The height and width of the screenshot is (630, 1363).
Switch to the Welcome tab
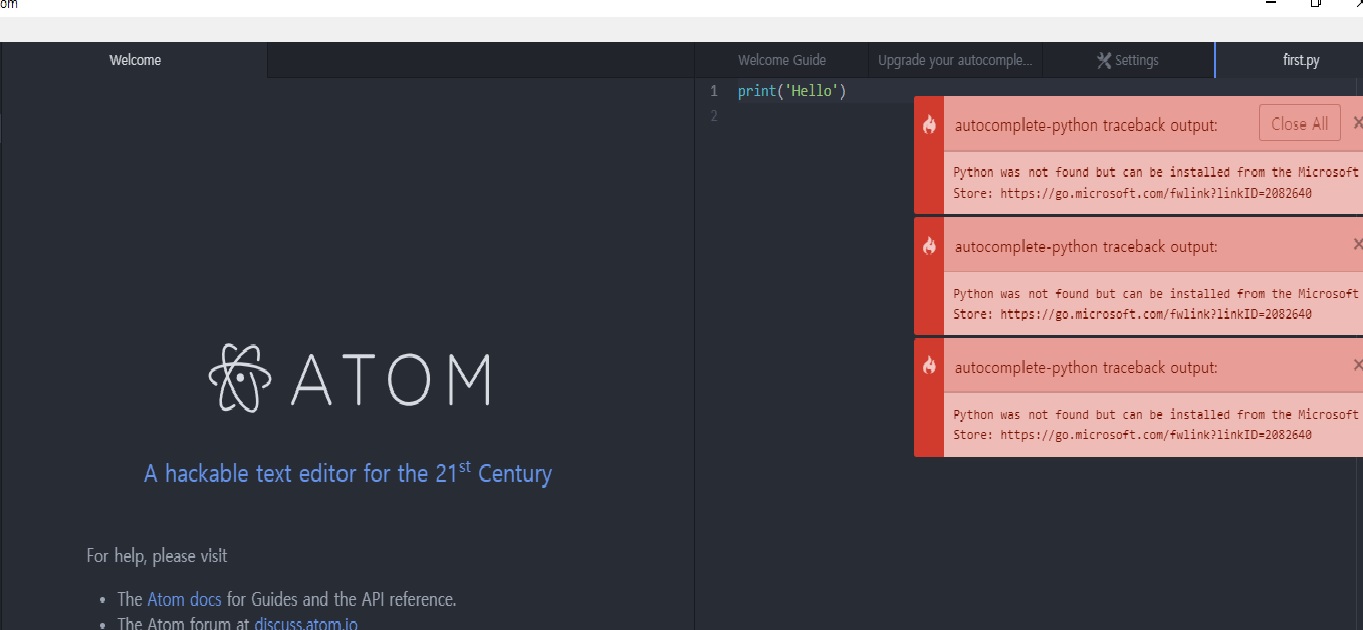point(135,60)
